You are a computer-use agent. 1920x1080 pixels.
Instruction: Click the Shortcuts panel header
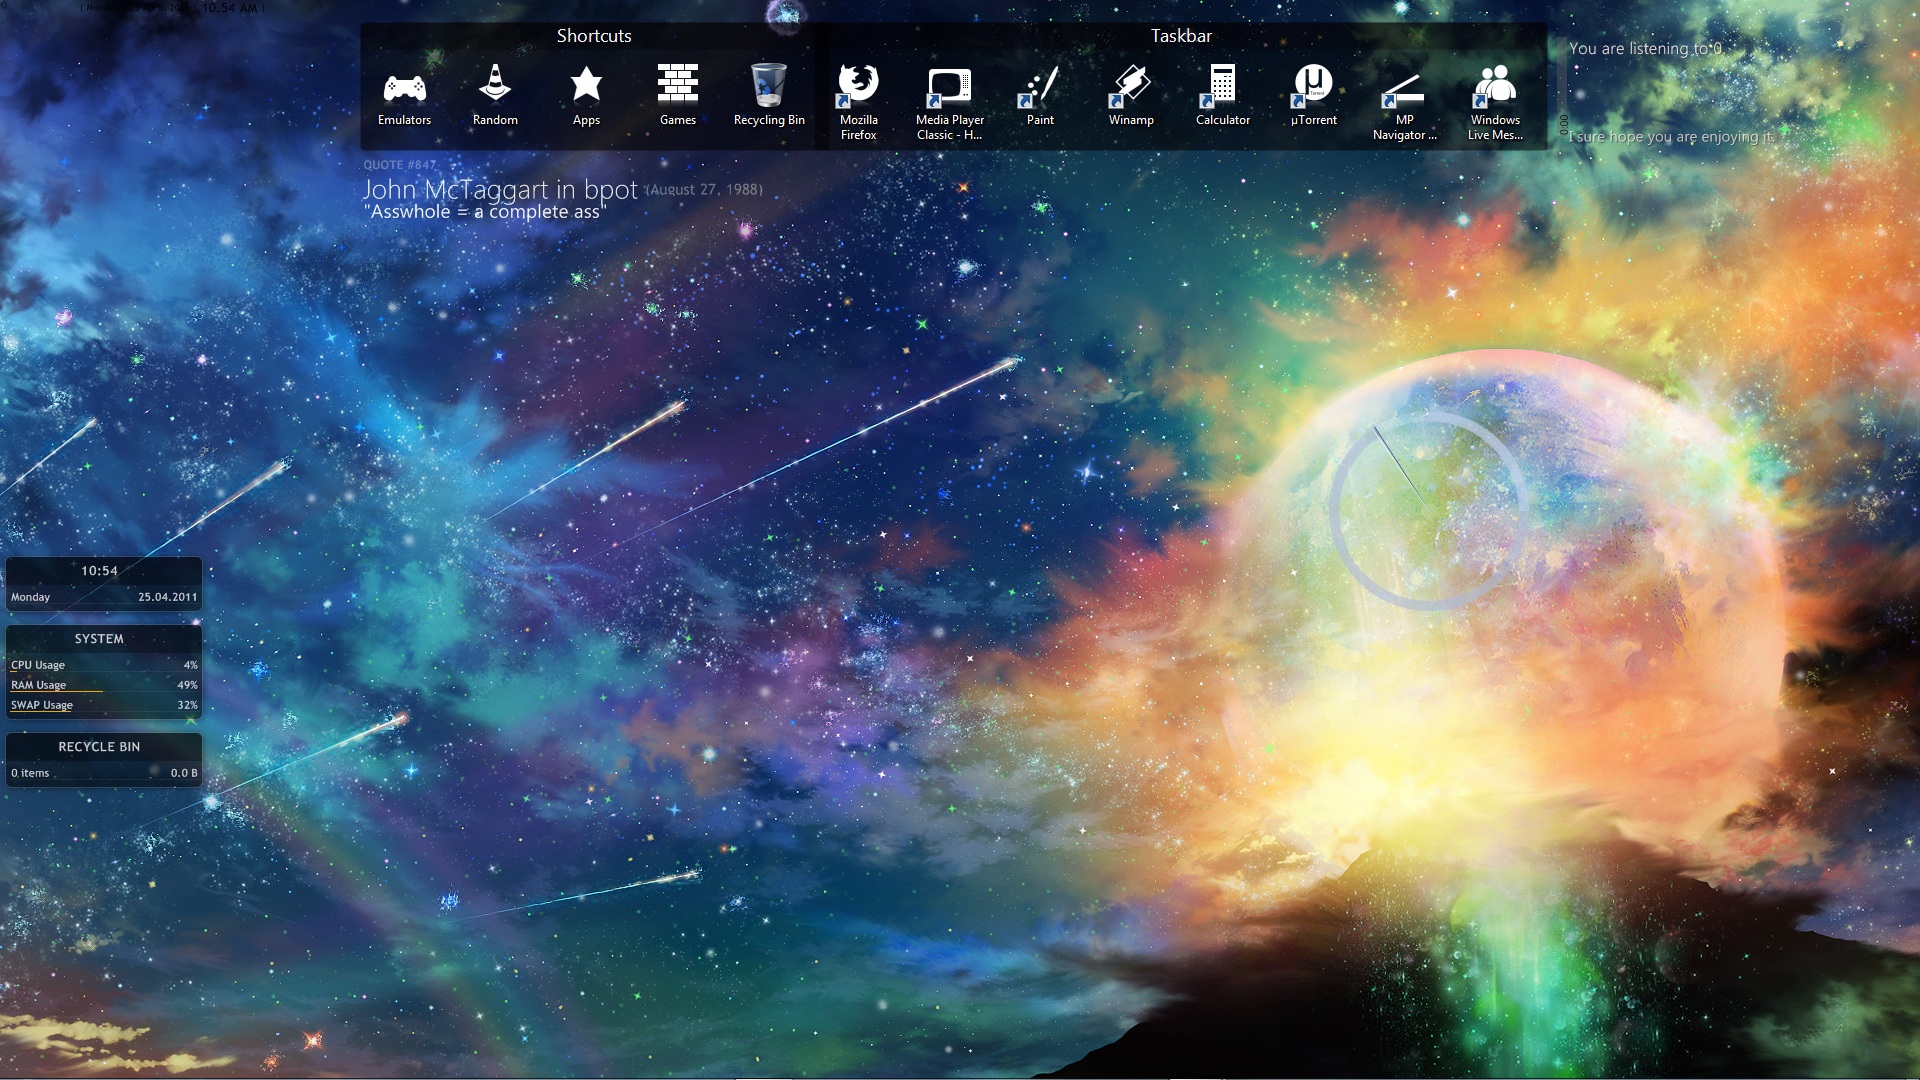[x=594, y=36]
